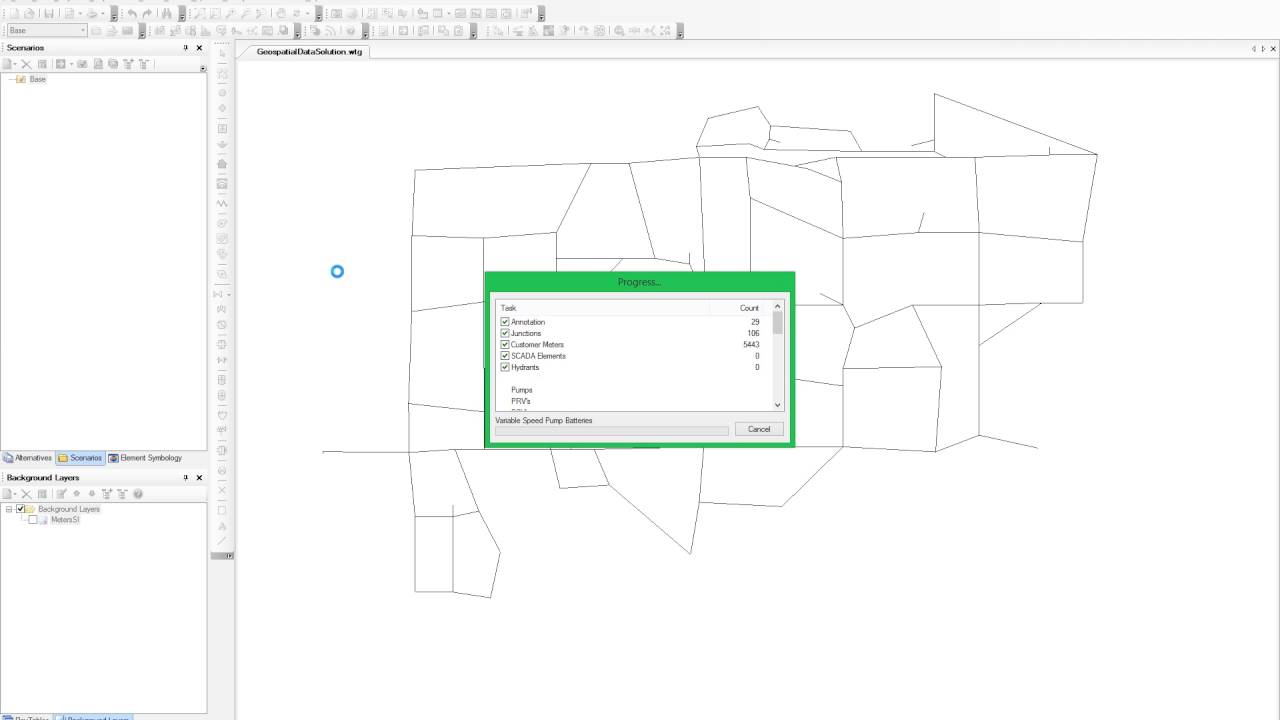Click the Move Down arrow in Background Layers toolbar

pyautogui.click(x=92, y=494)
